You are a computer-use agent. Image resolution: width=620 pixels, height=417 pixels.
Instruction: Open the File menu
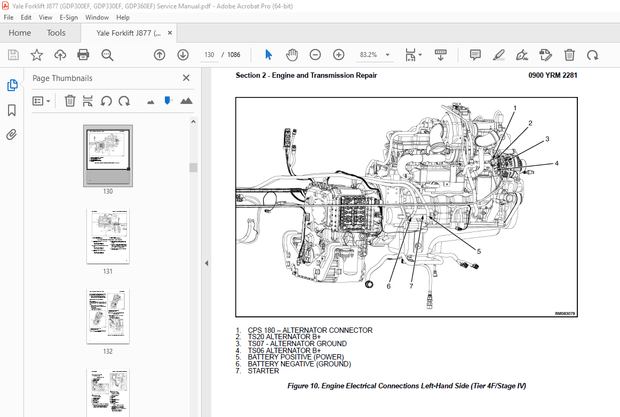pyautogui.click(x=8, y=17)
